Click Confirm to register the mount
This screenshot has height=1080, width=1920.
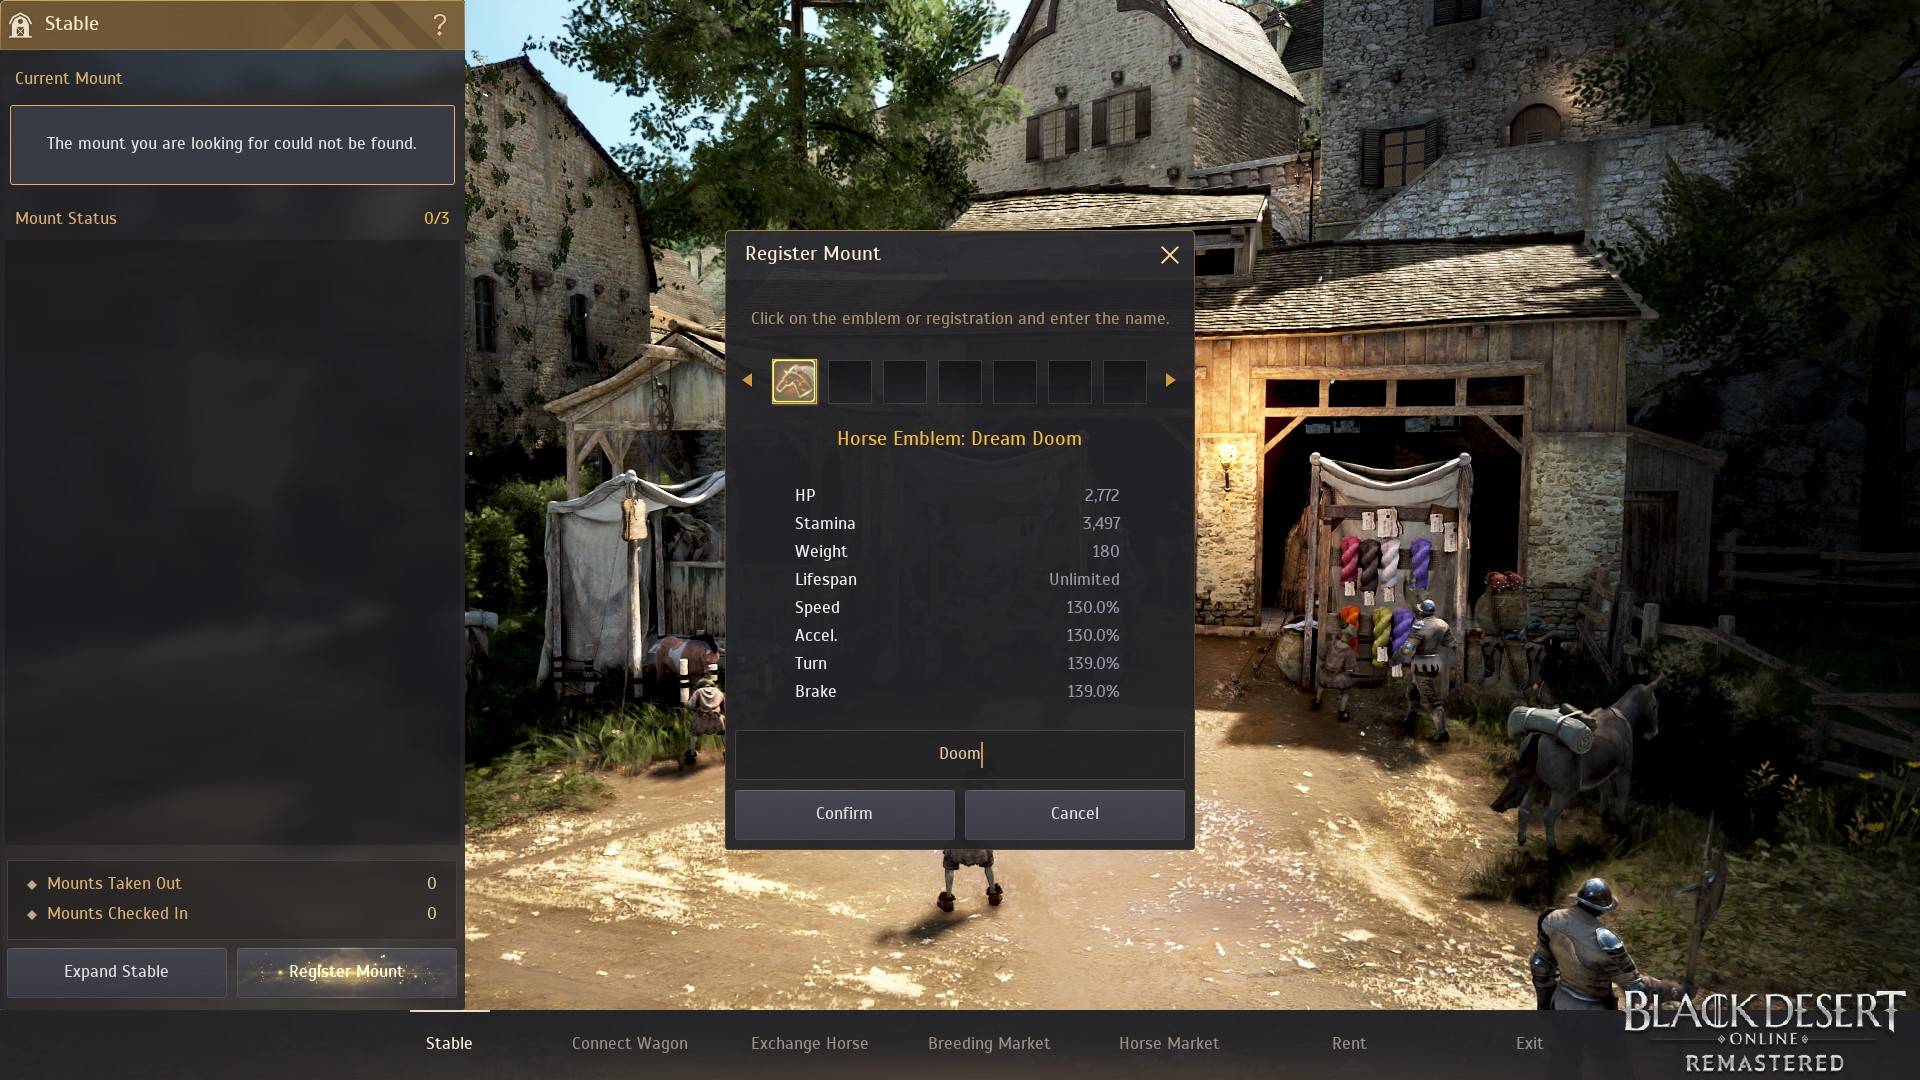(x=844, y=812)
